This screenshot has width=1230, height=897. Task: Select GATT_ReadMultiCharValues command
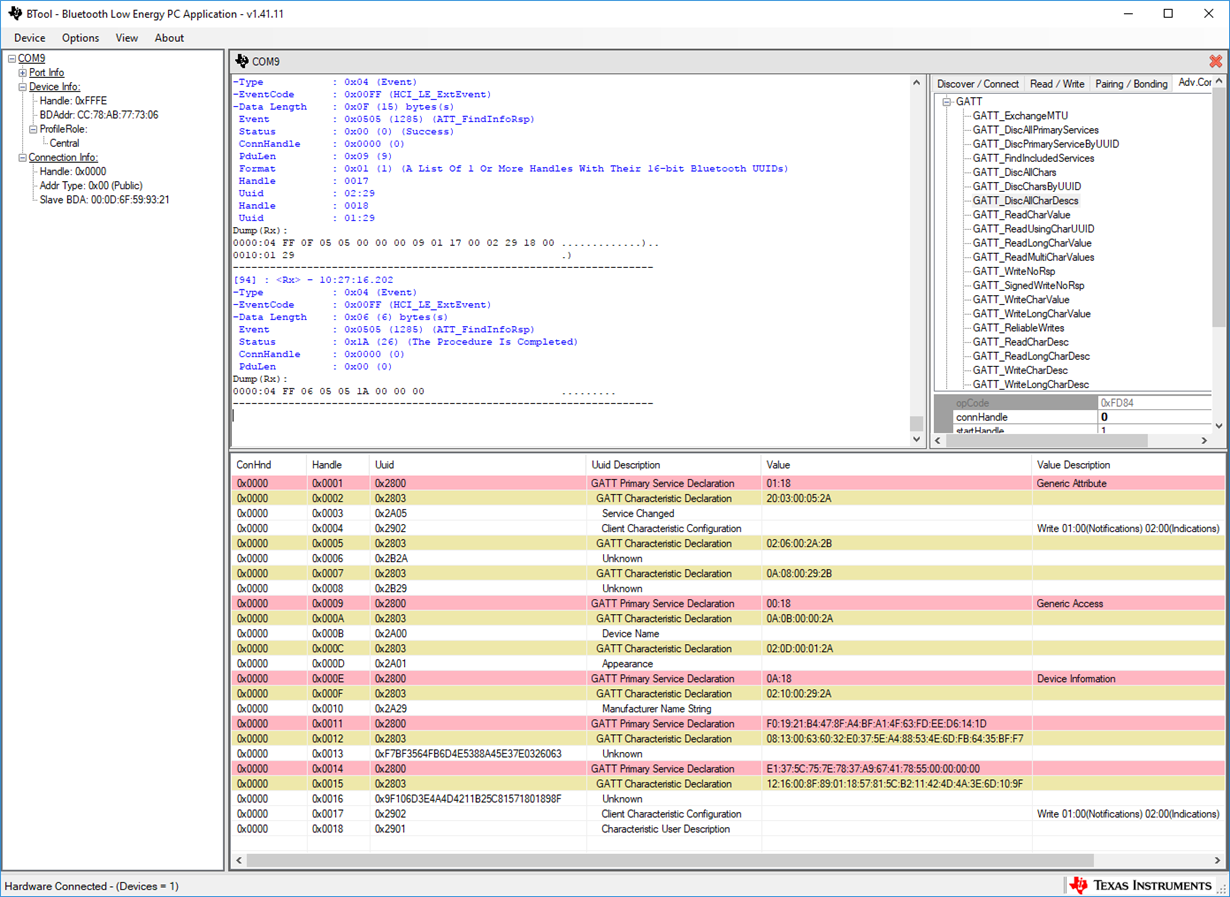click(x=1033, y=257)
